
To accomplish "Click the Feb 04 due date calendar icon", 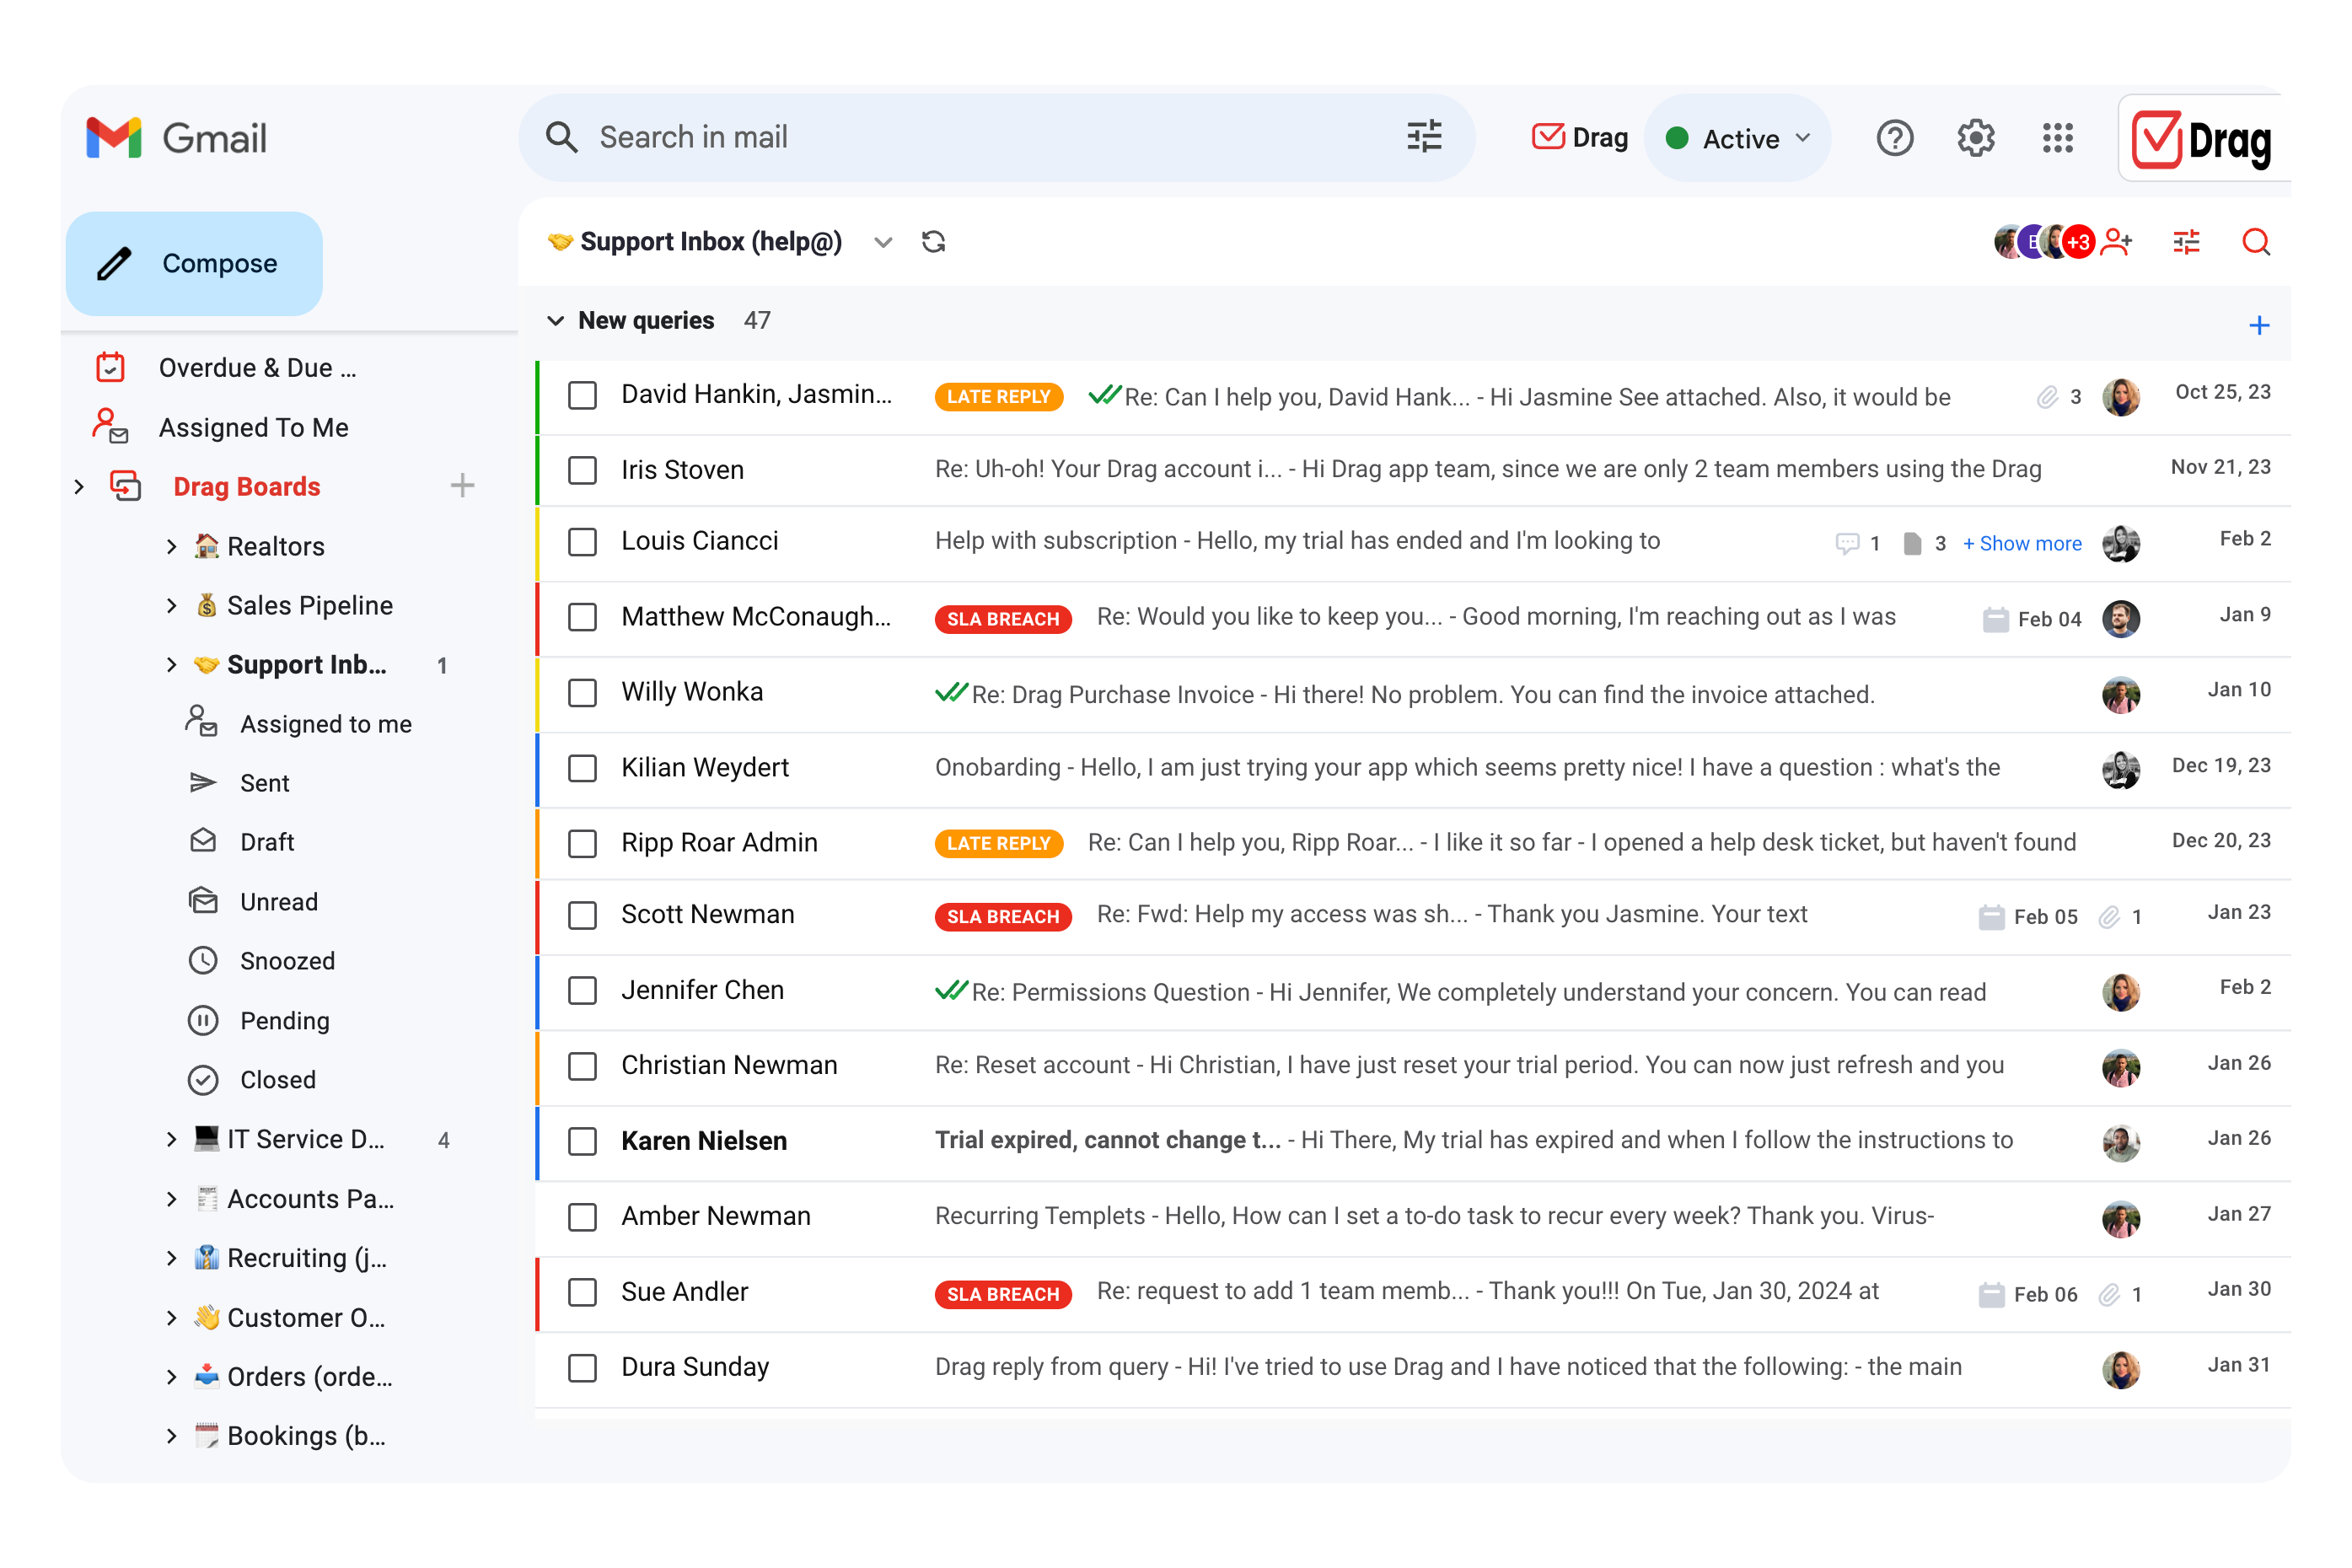I will click(1995, 619).
